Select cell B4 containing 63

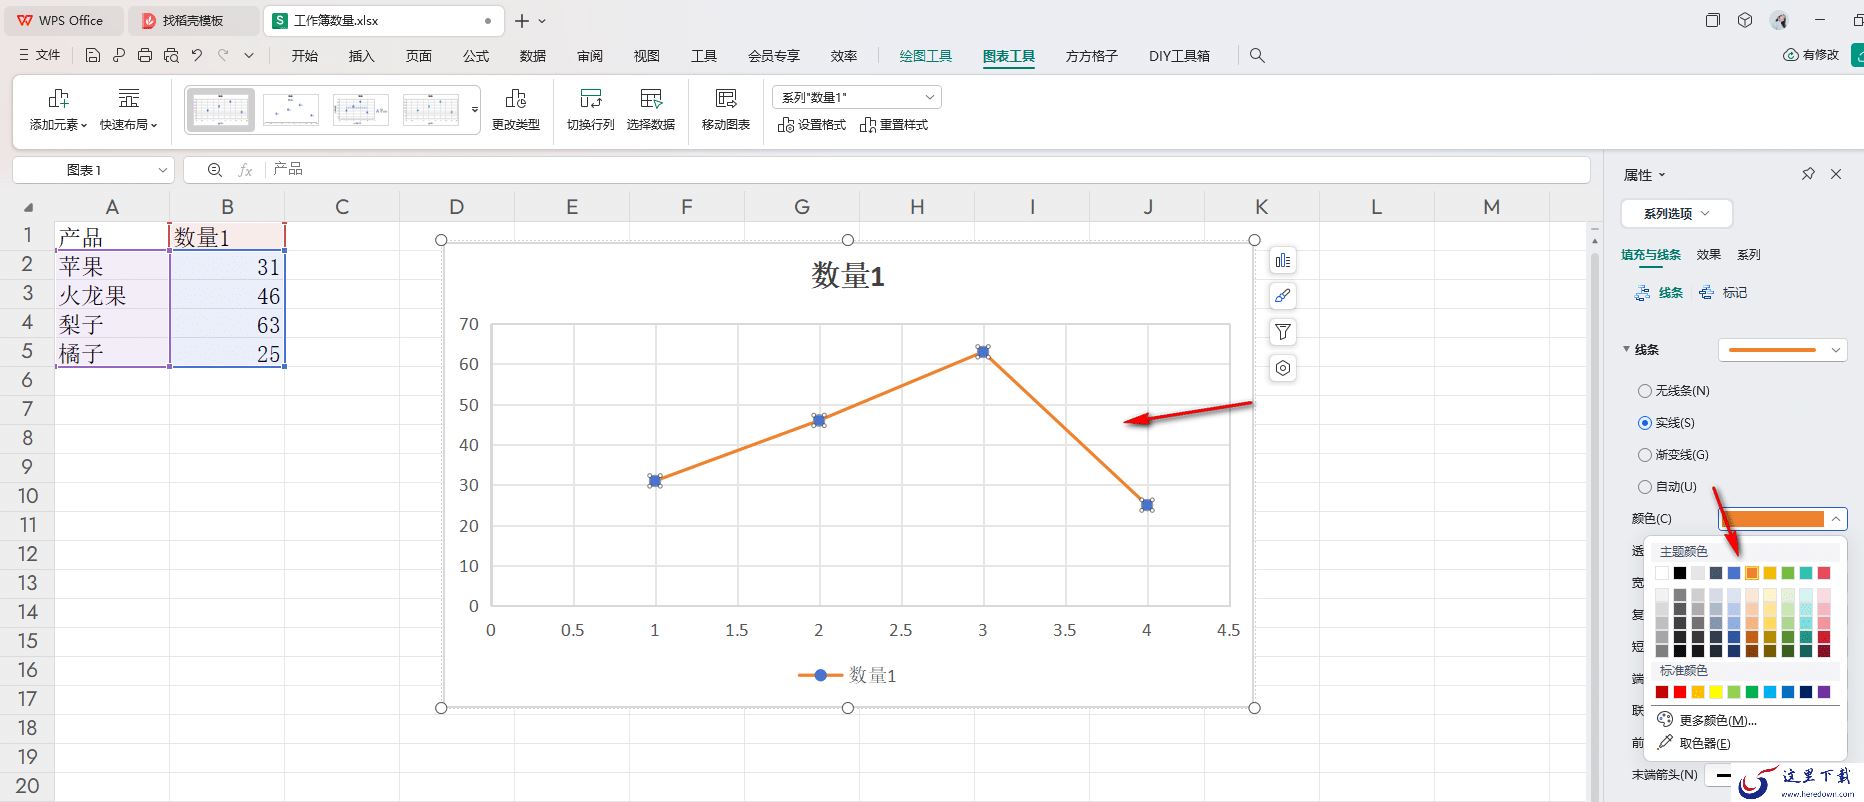(x=227, y=324)
